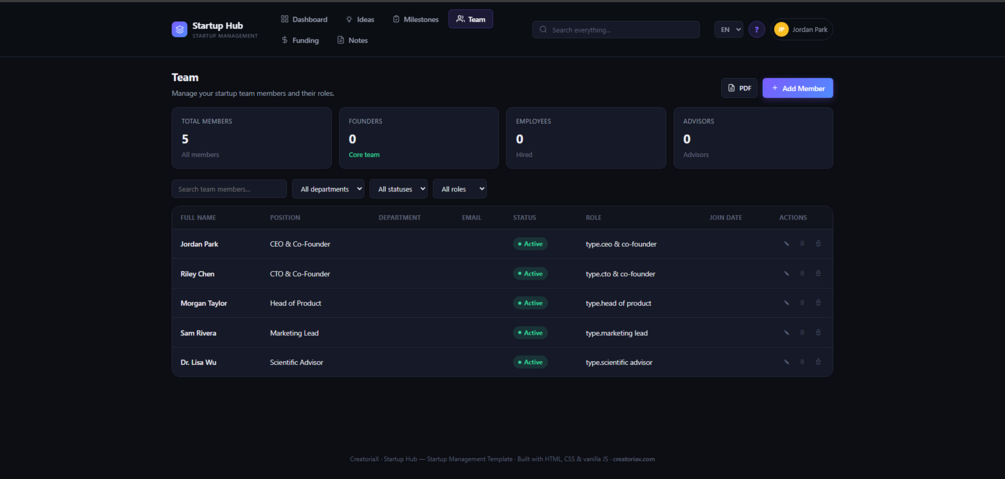
Task: Click the last action icon in Jordan Park's row
Action: [818, 244]
